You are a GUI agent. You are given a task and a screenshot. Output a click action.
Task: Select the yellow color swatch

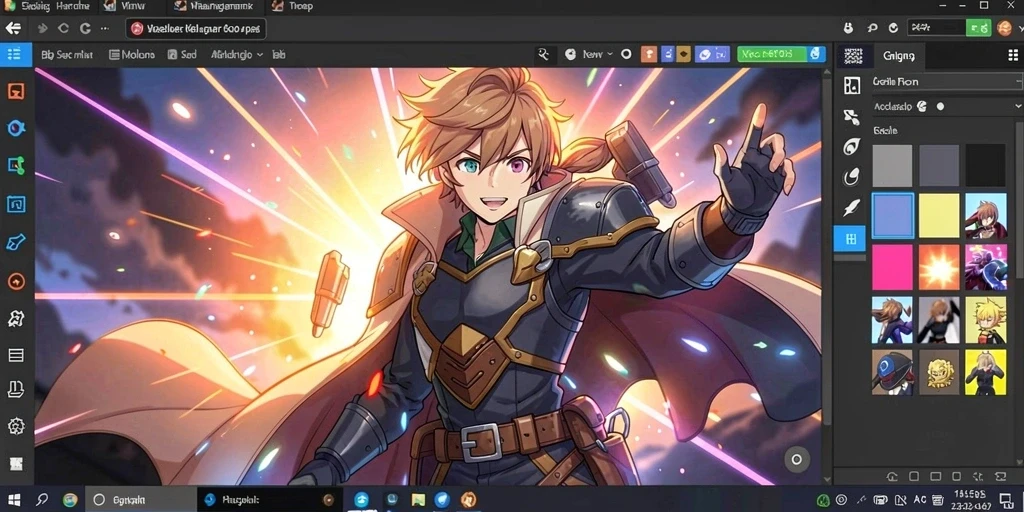[939, 216]
